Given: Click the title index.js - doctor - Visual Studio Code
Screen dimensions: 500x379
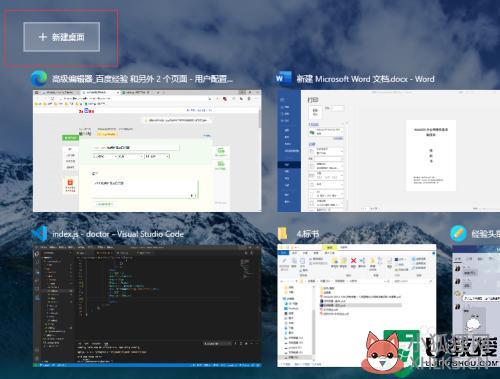Looking at the screenshot, I should coord(118,234).
